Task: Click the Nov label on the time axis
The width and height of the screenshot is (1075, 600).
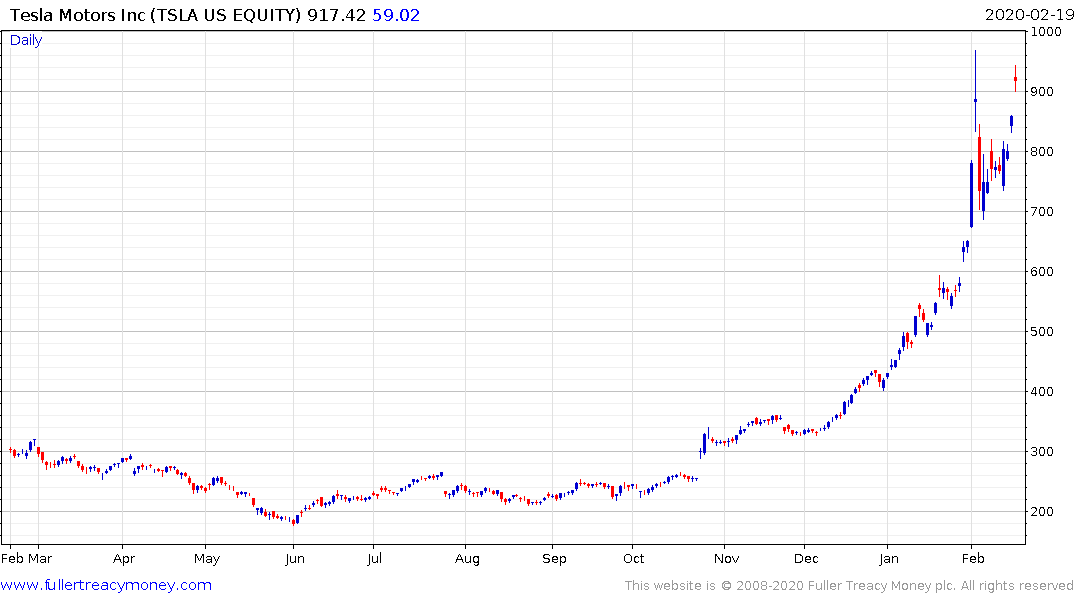Action: 727,558
